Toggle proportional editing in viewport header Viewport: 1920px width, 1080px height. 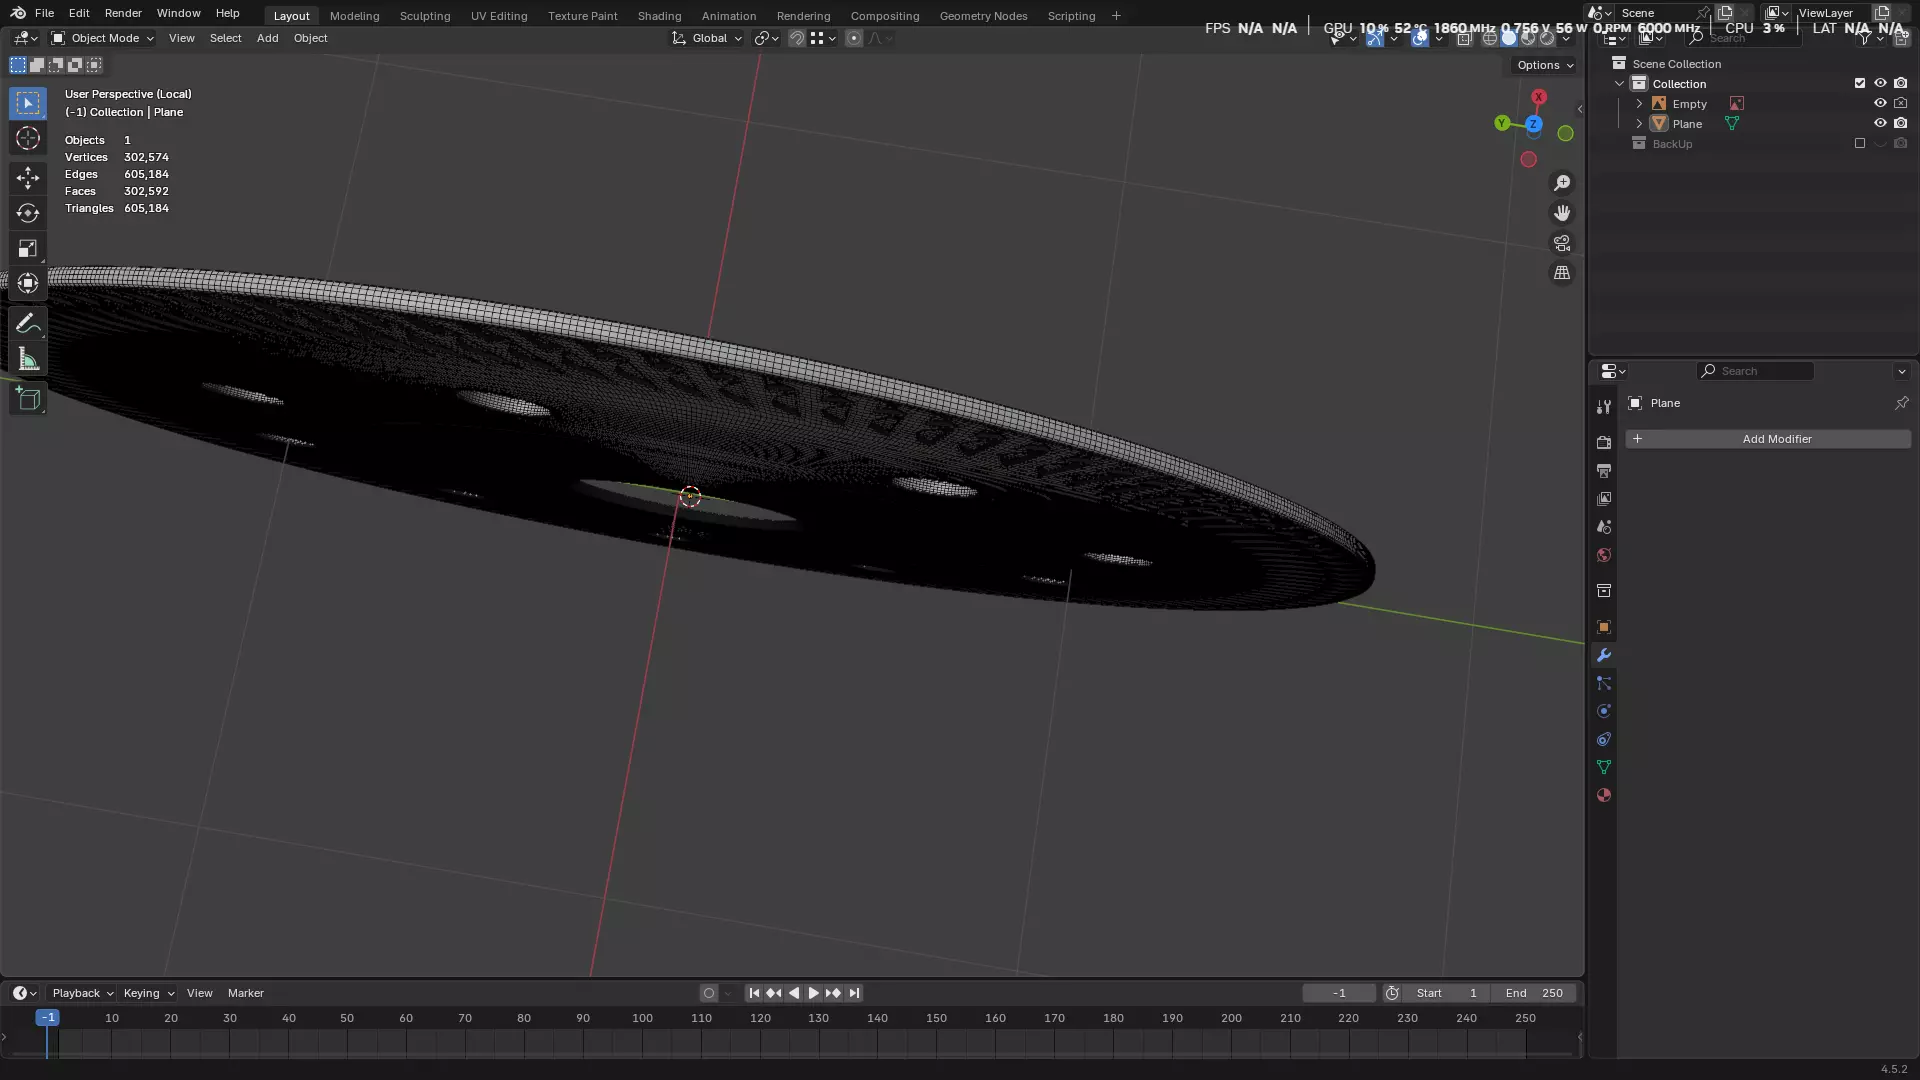point(853,38)
